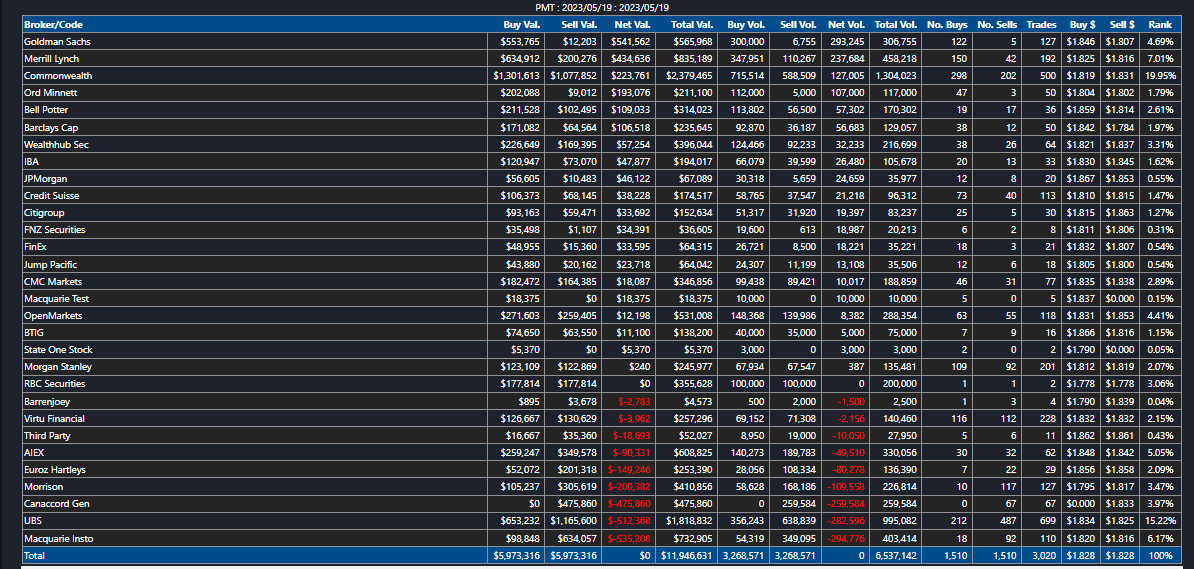Select the IBA broker name
1194x569 pixels.
tap(32, 161)
